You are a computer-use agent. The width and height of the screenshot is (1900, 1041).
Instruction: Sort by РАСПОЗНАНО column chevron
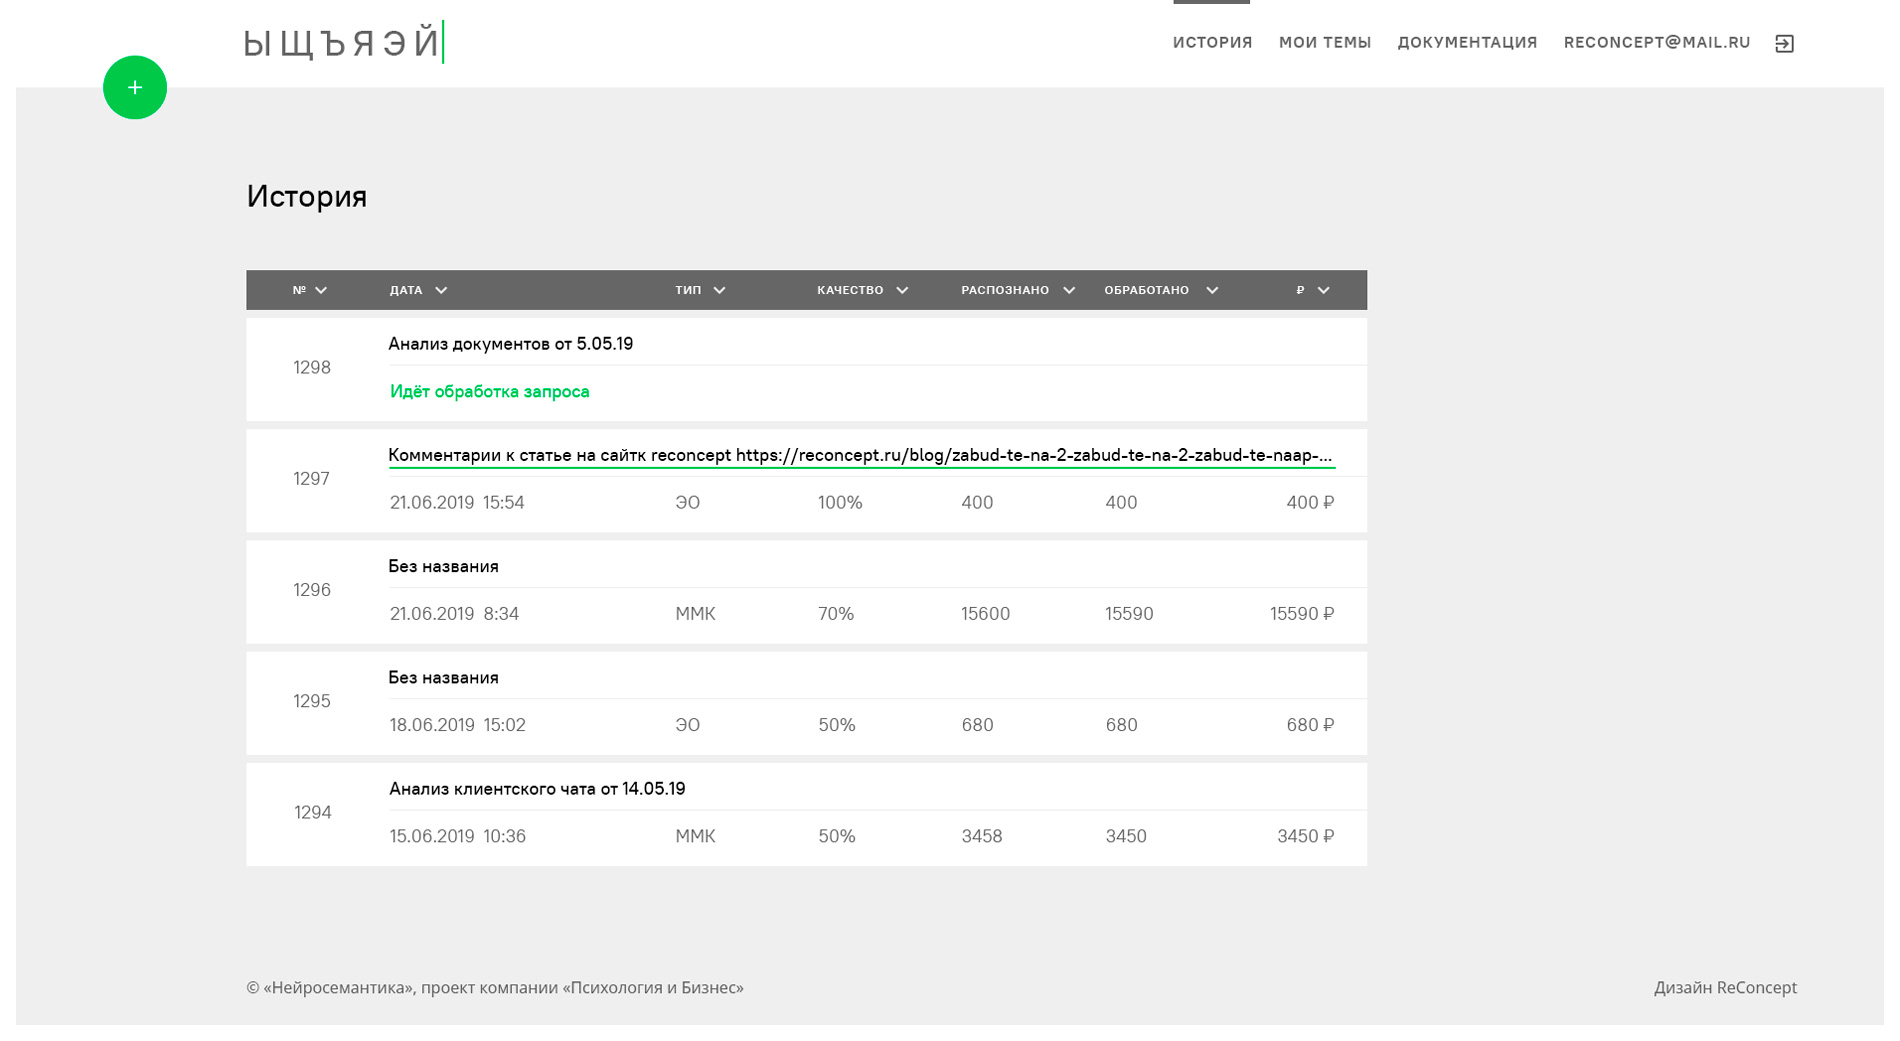[x=1069, y=291]
